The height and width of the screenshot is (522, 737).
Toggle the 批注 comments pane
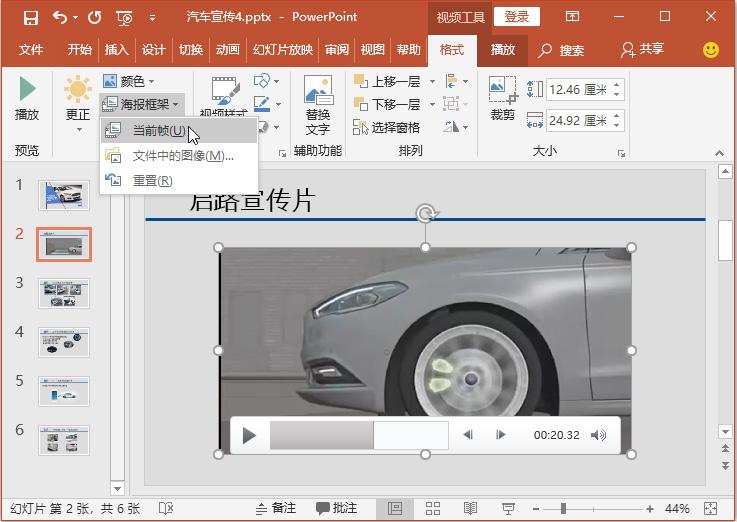coord(337,508)
